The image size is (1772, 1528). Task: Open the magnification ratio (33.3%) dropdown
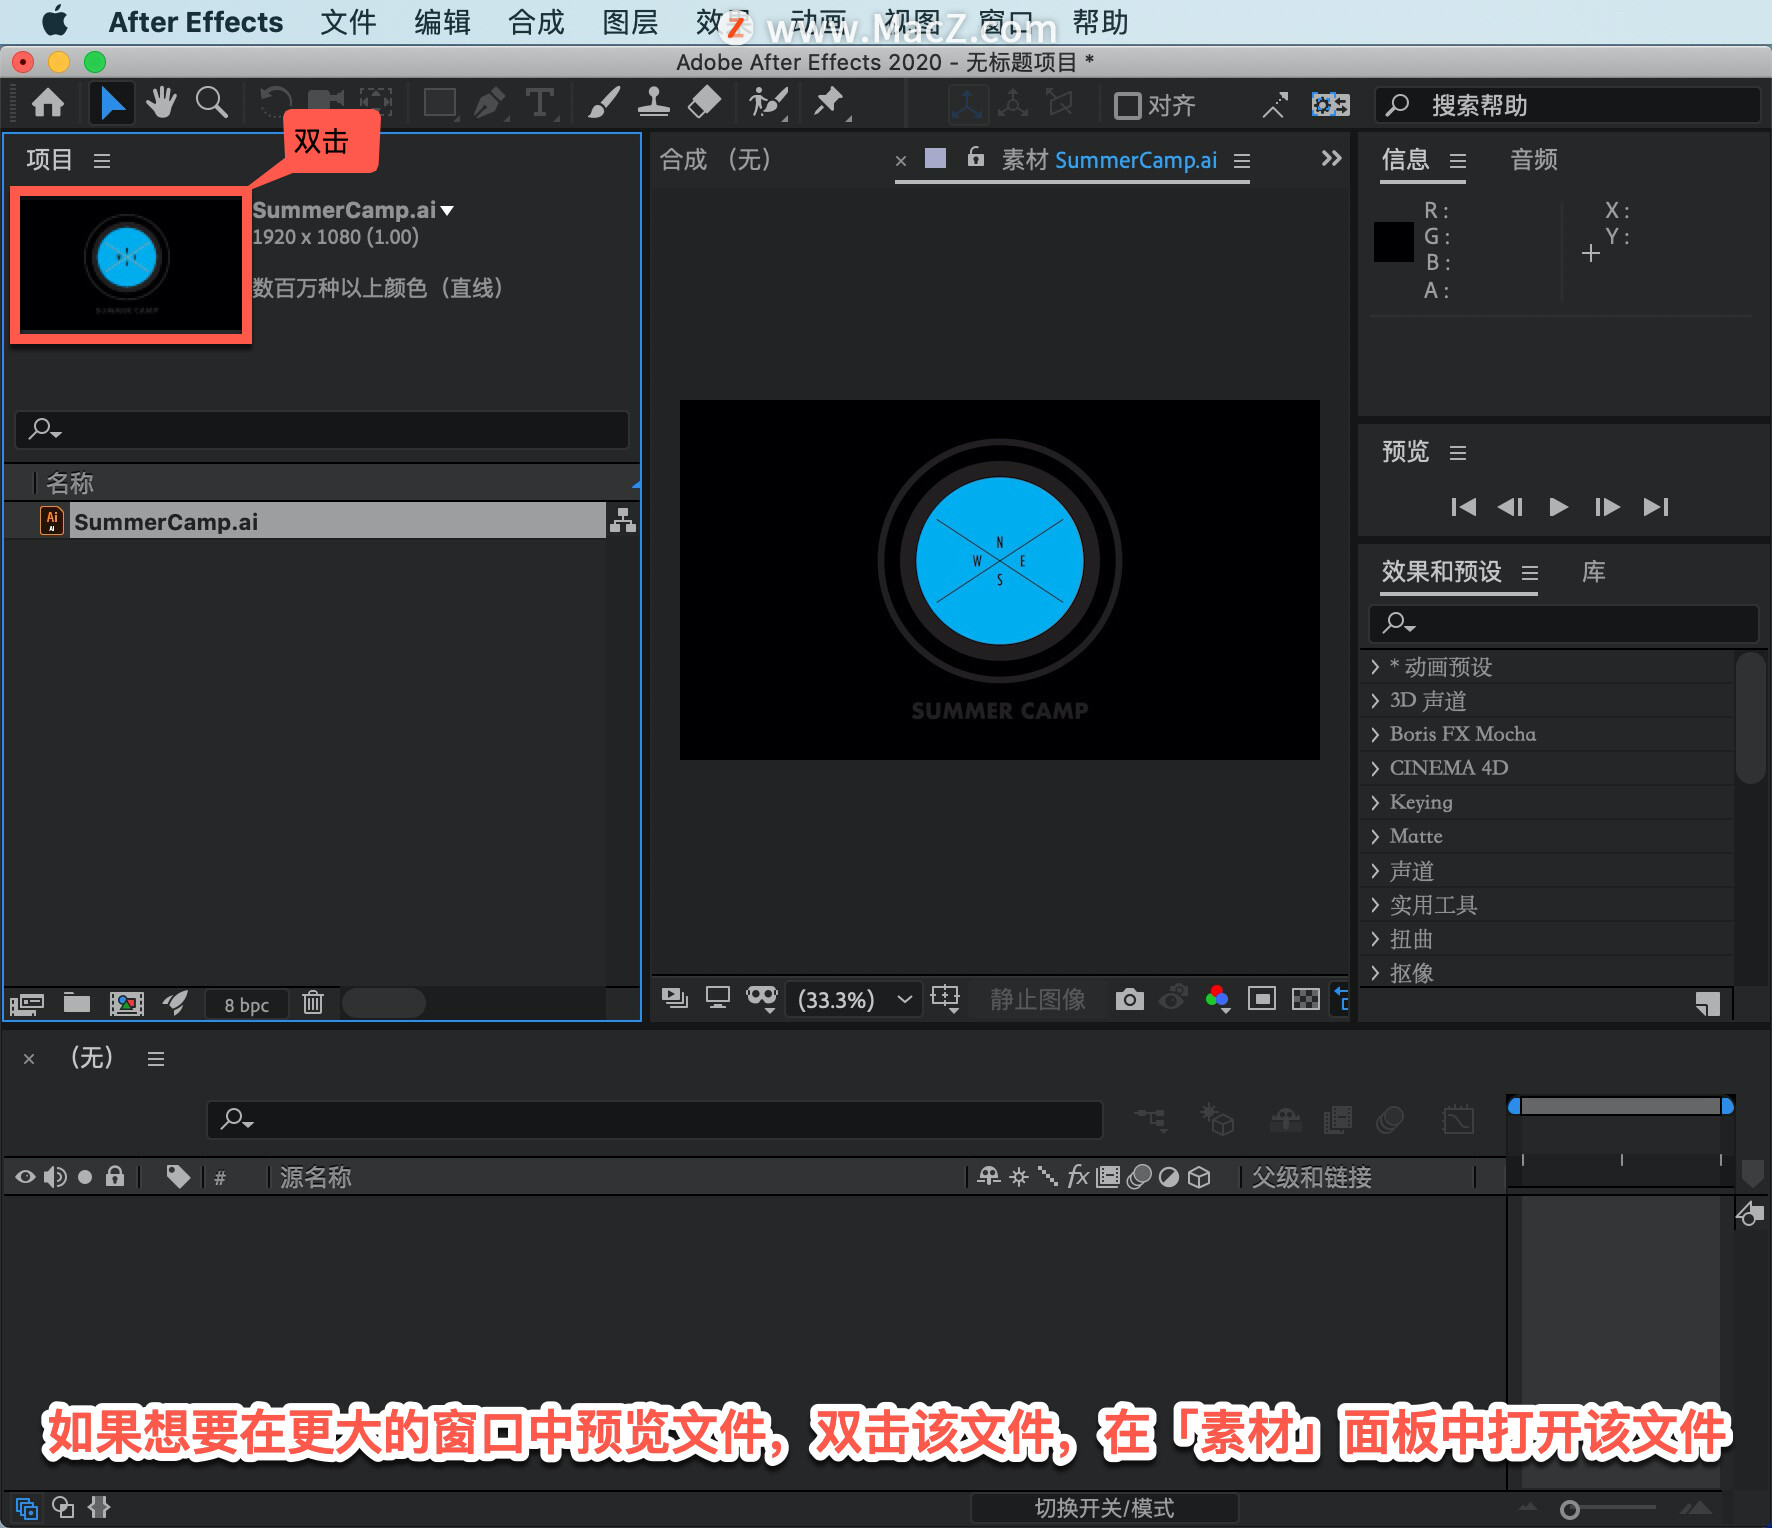(x=855, y=1000)
